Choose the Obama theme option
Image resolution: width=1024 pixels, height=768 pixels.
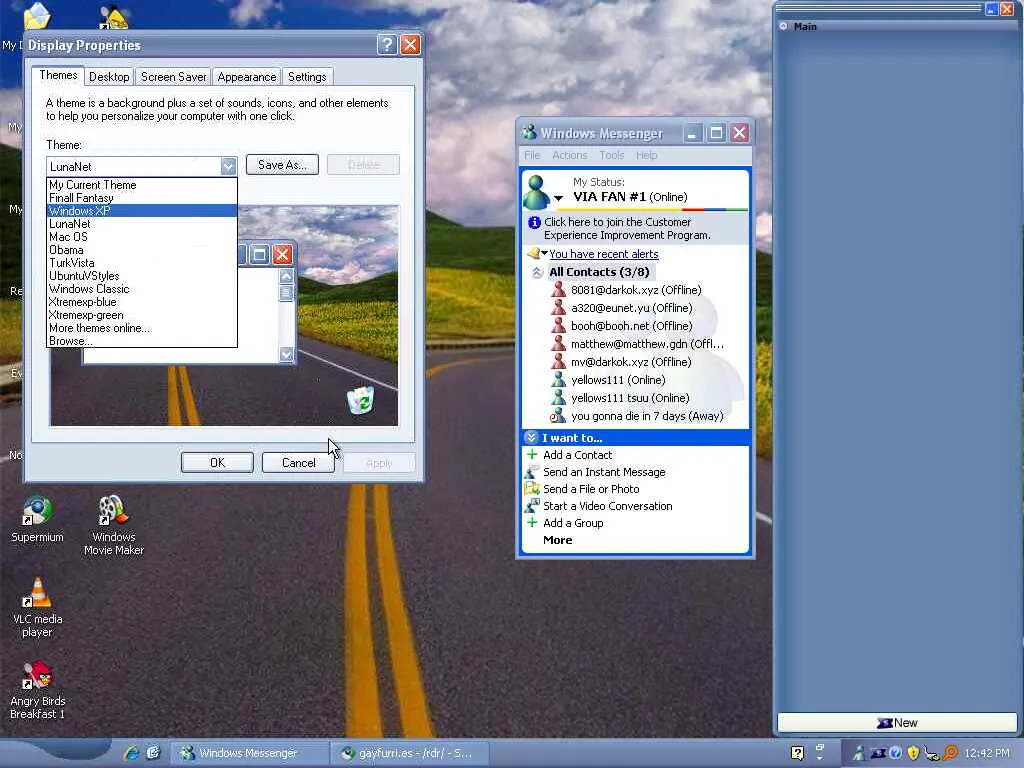click(x=142, y=250)
